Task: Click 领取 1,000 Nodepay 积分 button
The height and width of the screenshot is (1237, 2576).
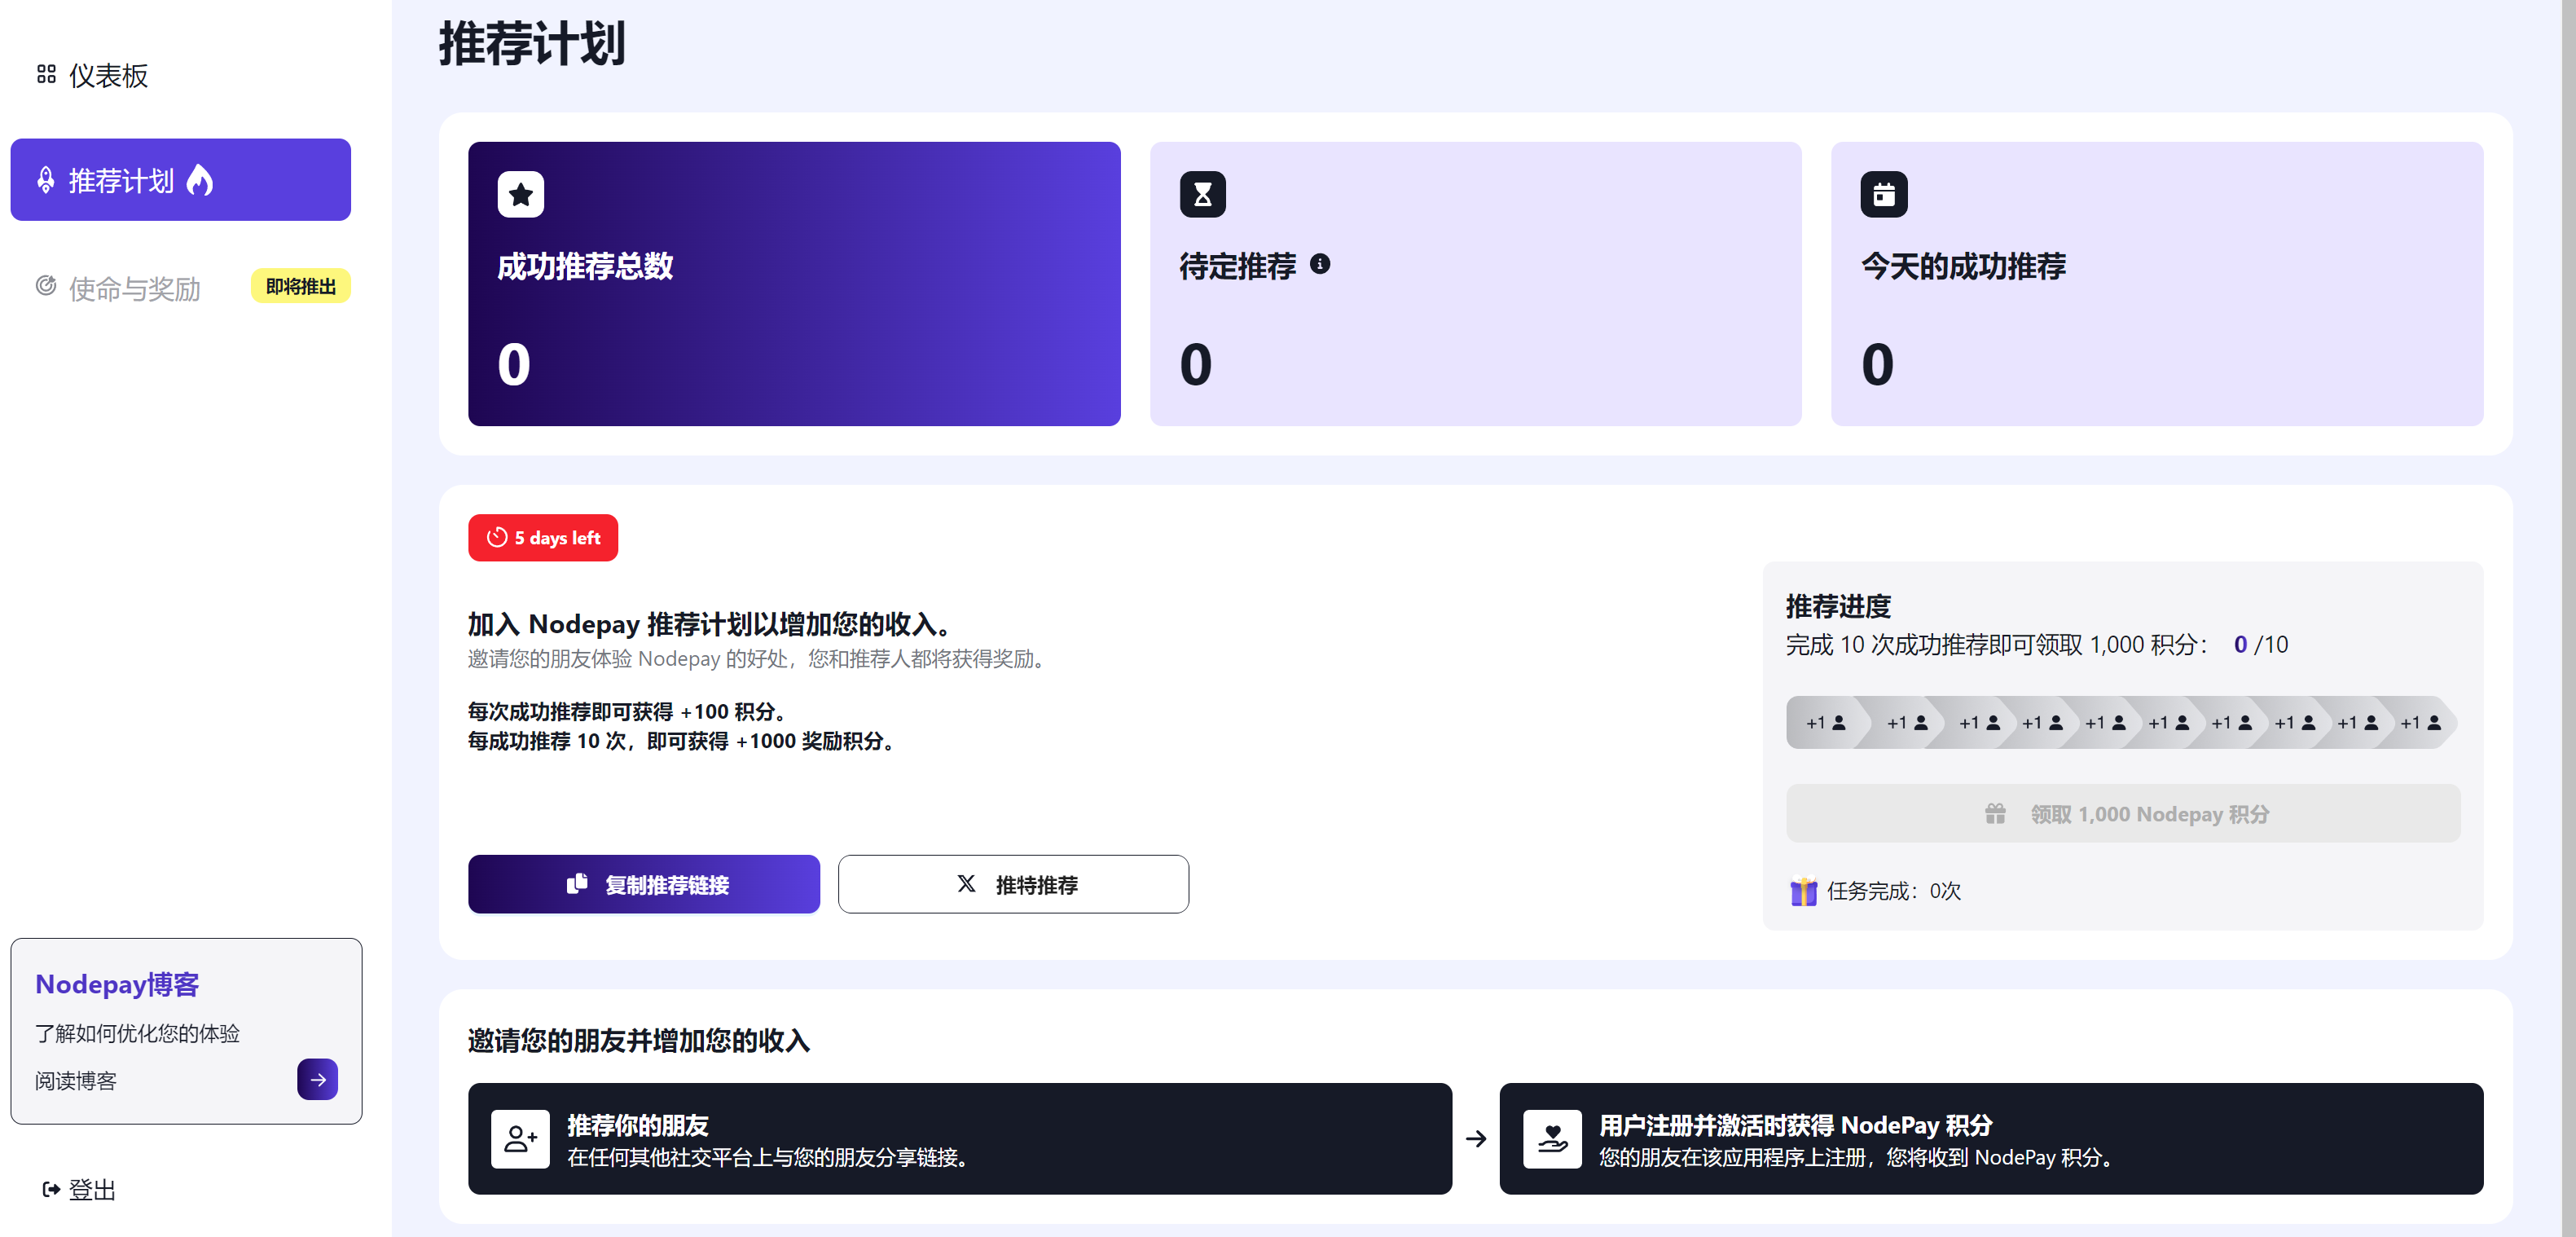Action: point(2123,814)
